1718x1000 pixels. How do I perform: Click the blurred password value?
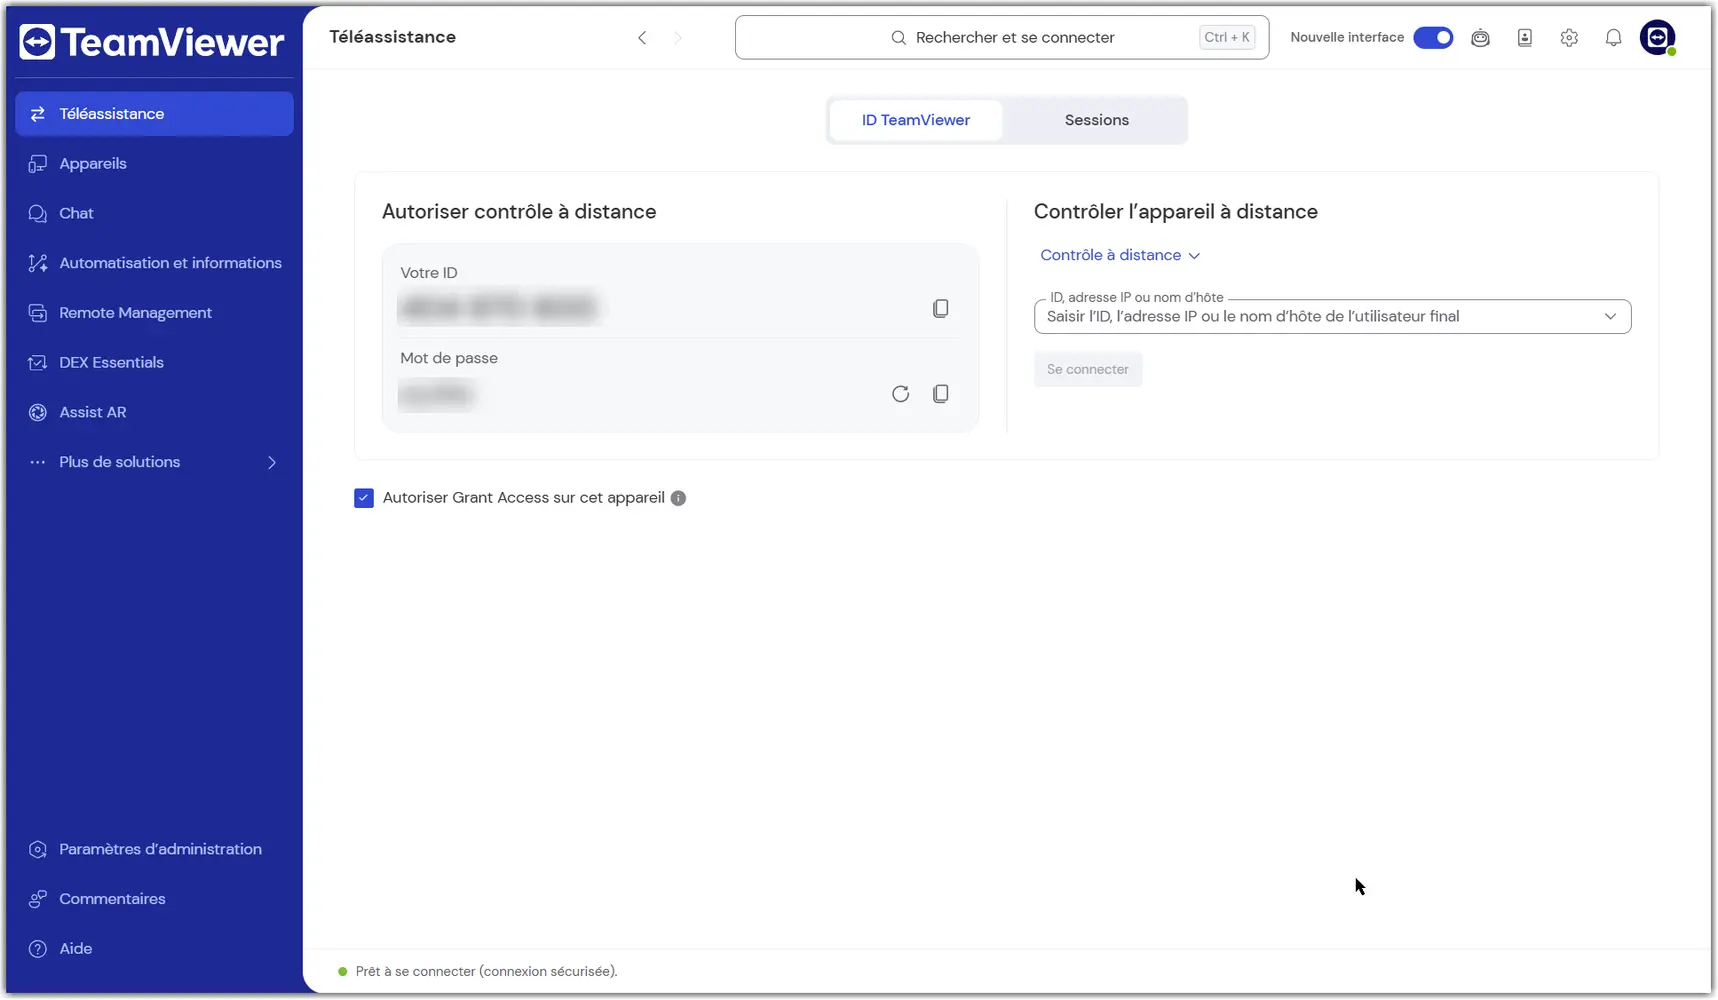(x=436, y=395)
